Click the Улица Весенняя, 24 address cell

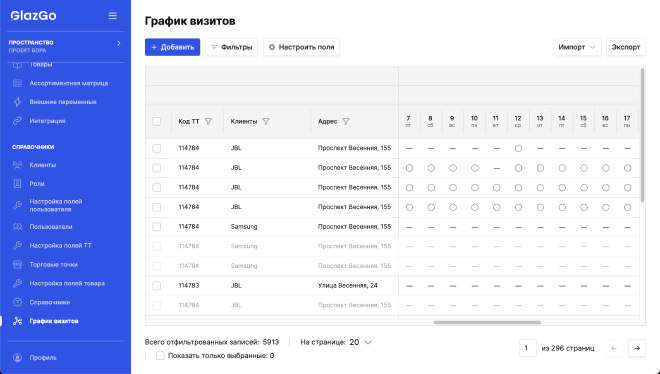[x=348, y=286]
